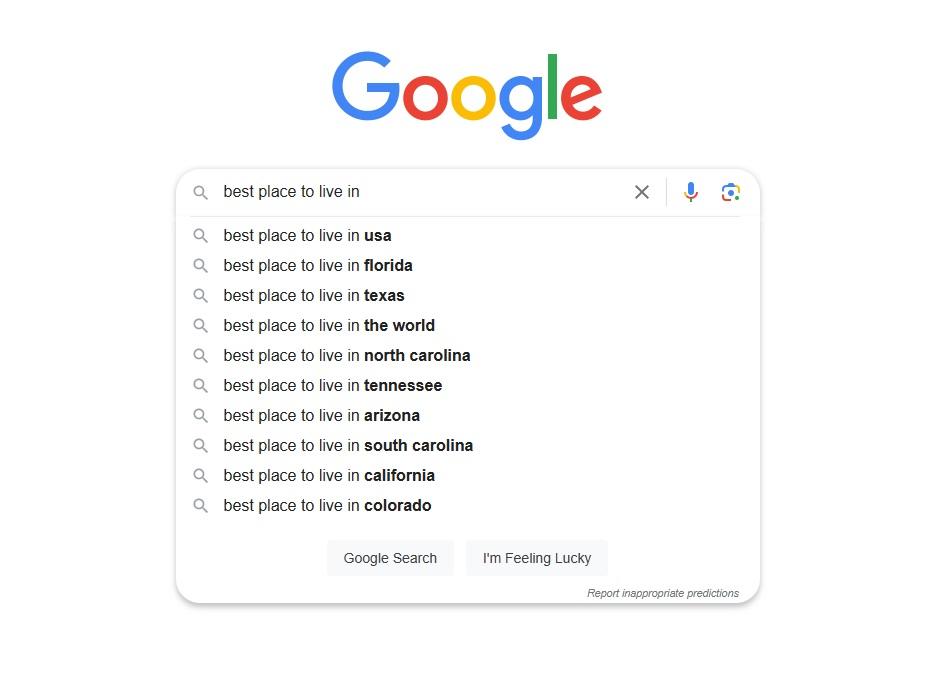Click inside the search text field
Screen dimensions: 942x681
[x=420, y=192]
